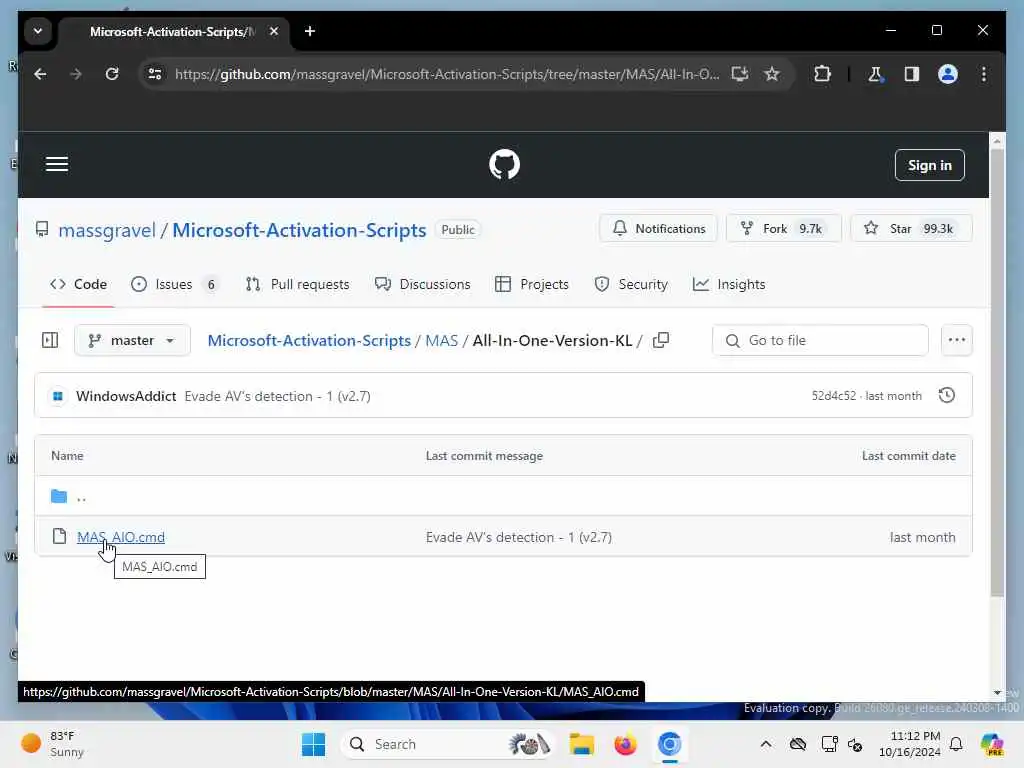Switch to the Code tab
Screen dimensions: 1024x768
[x=78, y=285]
